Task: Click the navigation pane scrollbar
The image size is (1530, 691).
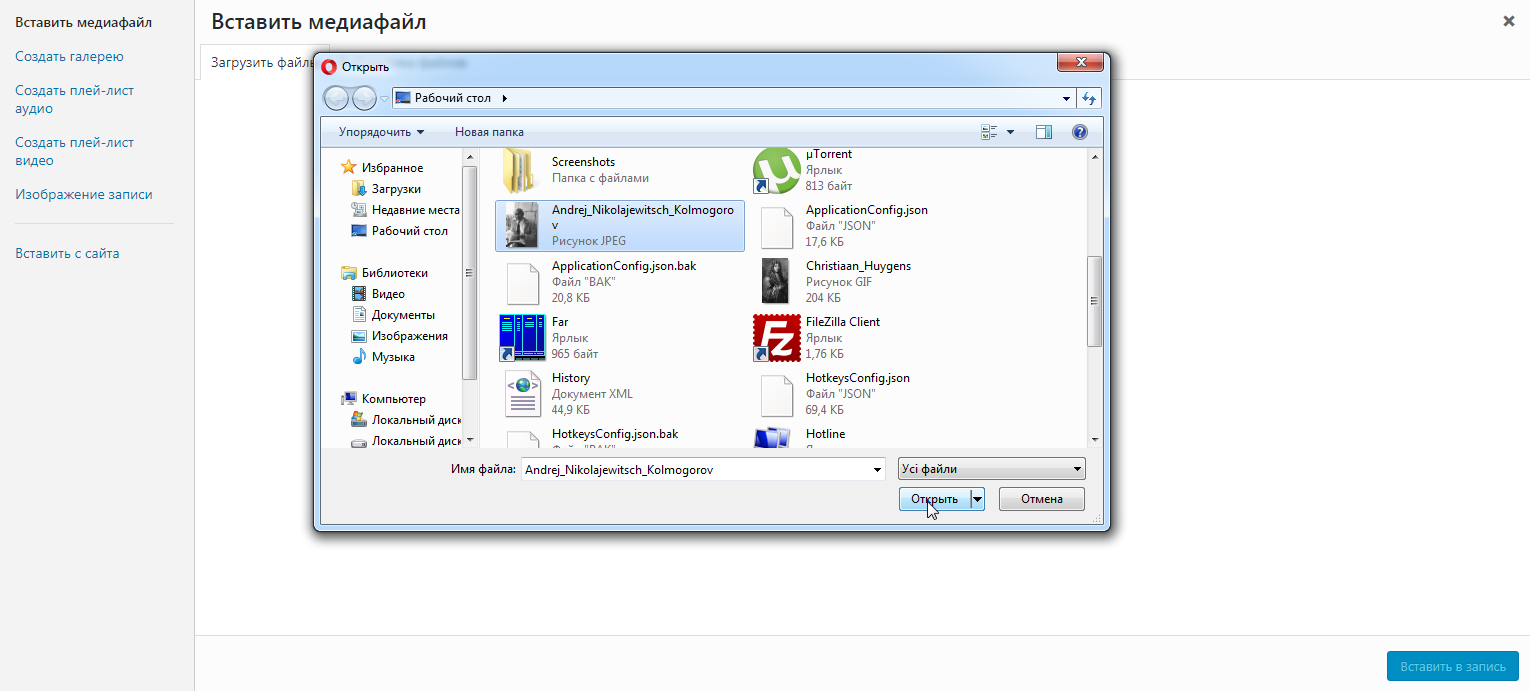Action: click(x=469, y=273)
